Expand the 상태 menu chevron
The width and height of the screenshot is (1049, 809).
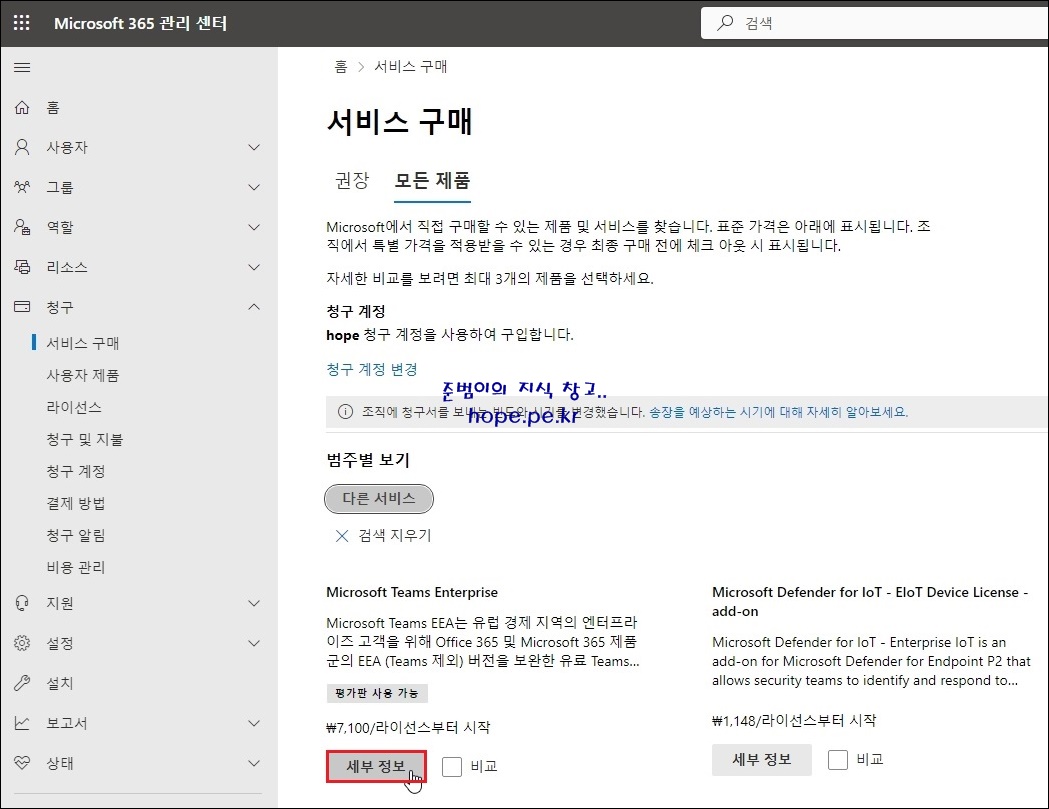[x=254, y=763]
